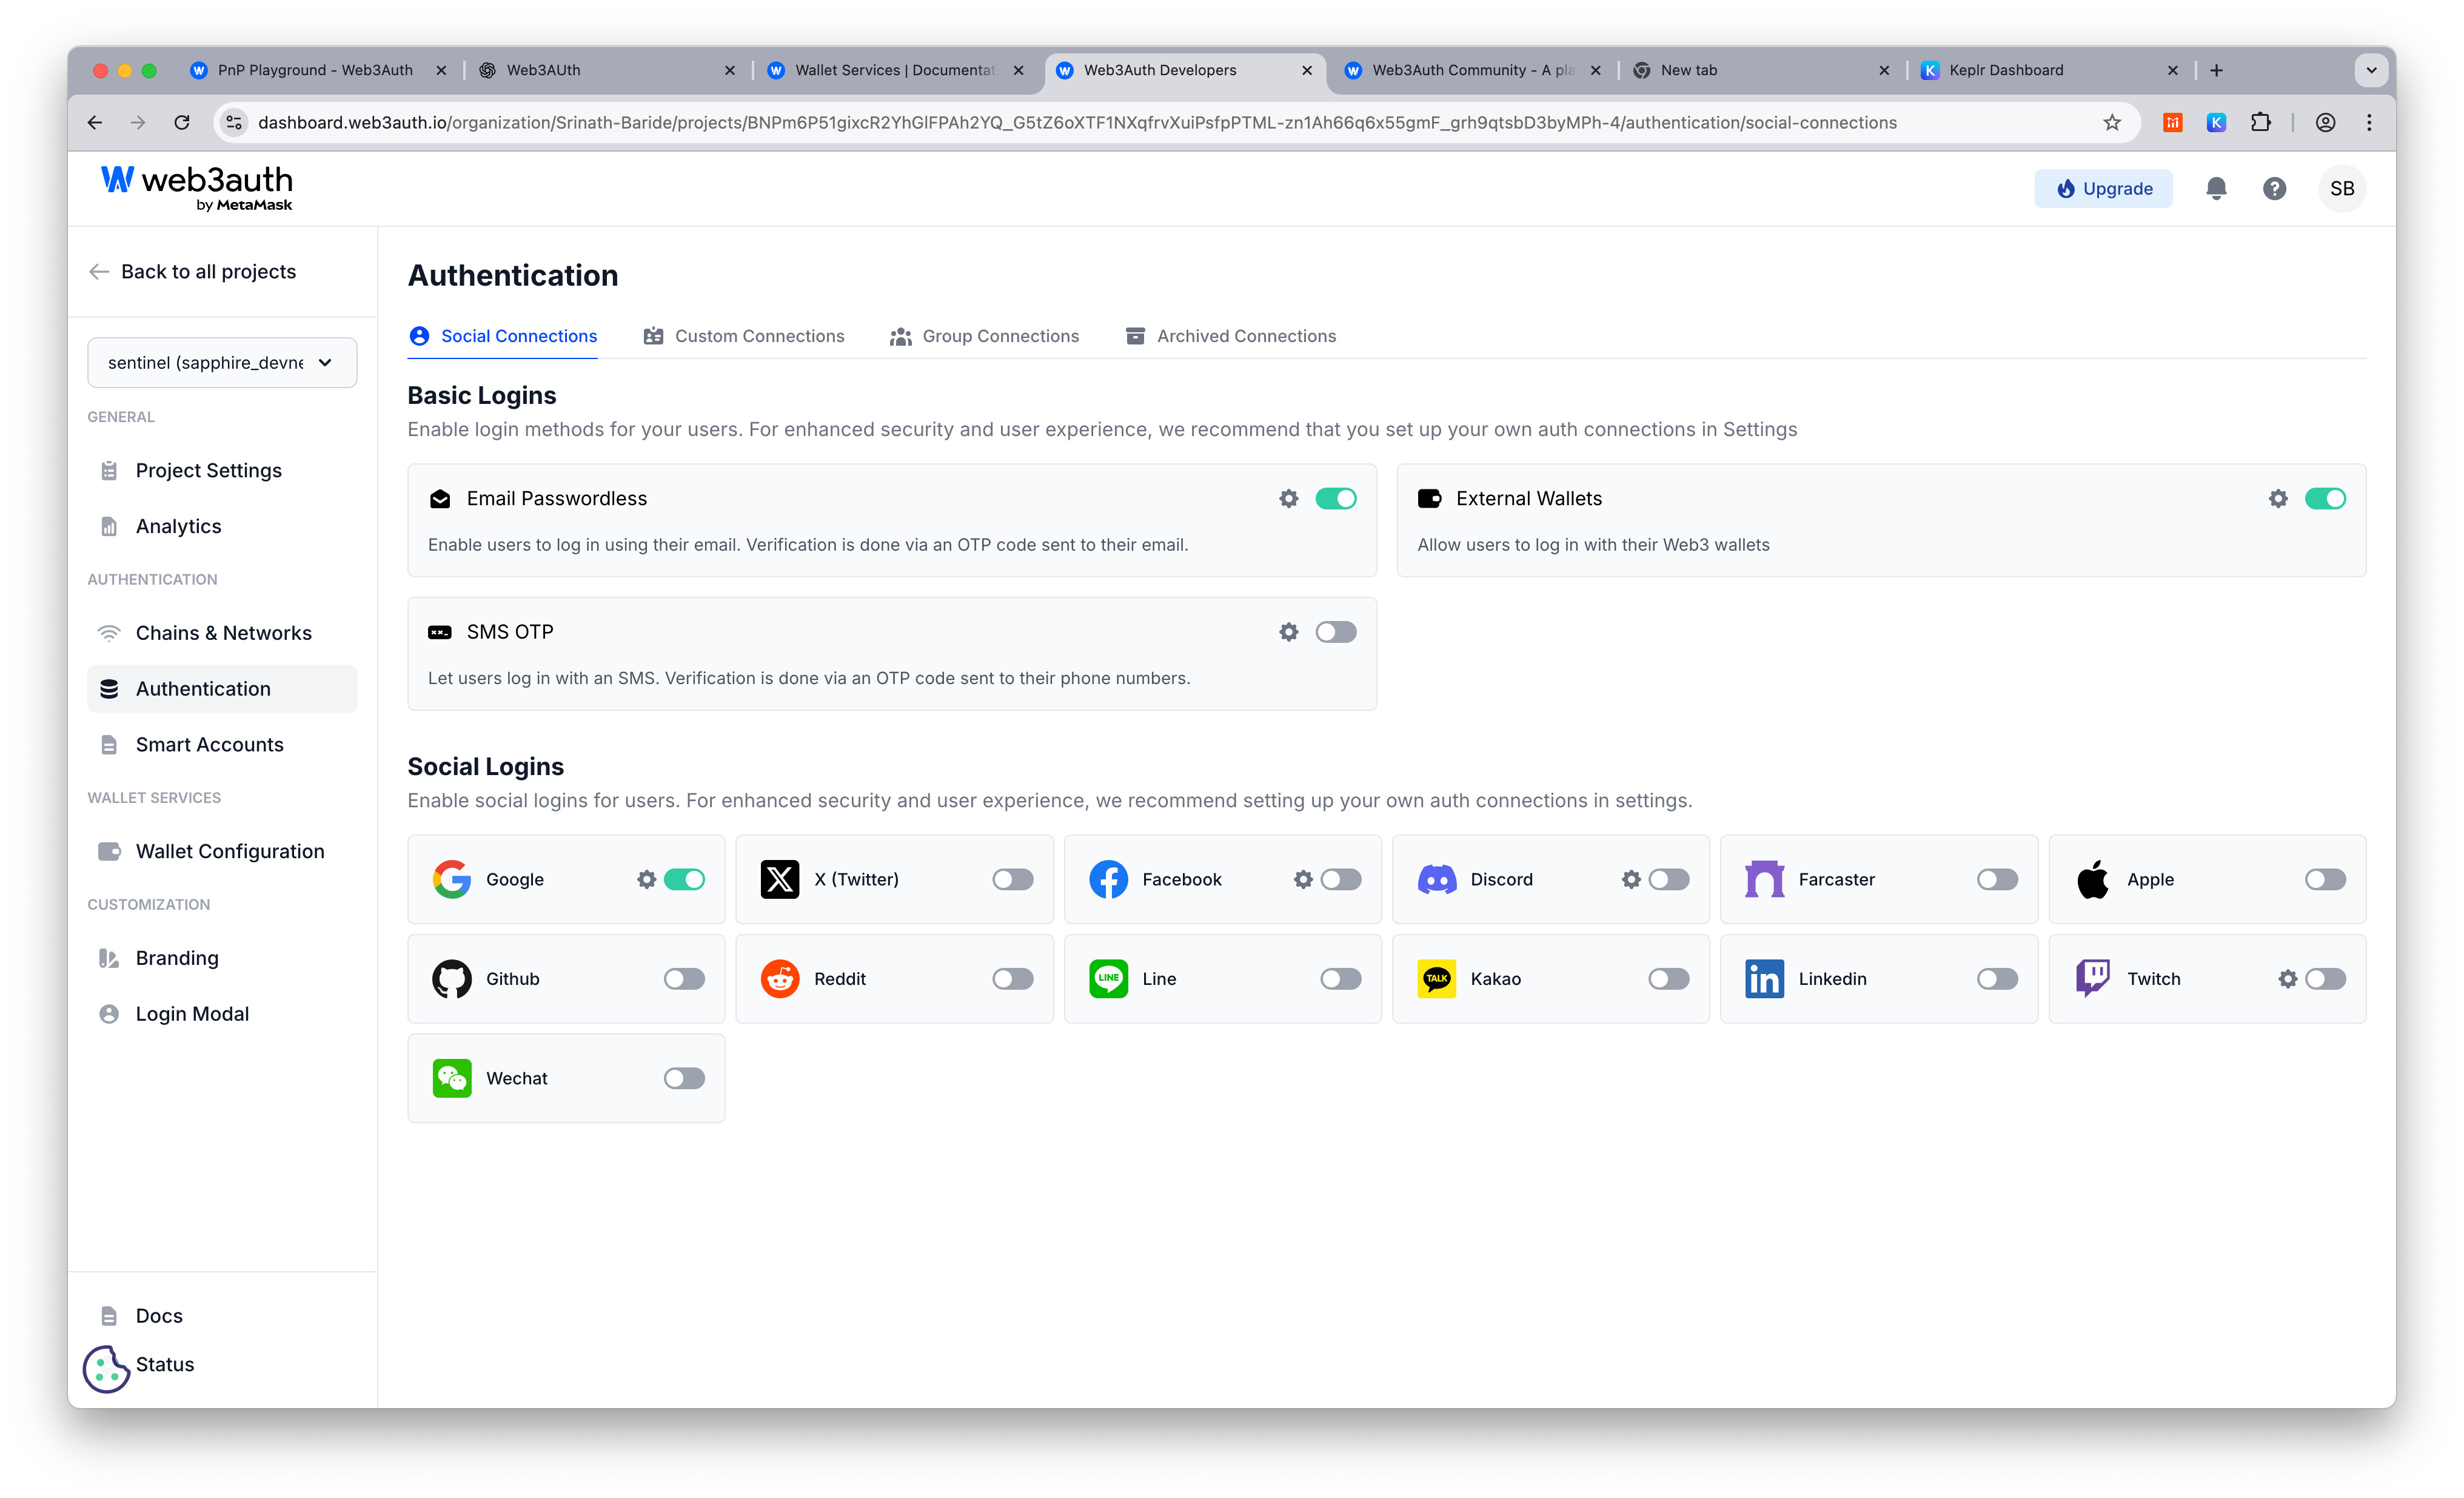Open Analytics in sidebar
Screen dimensions: 2464x1498
point(222,526)
